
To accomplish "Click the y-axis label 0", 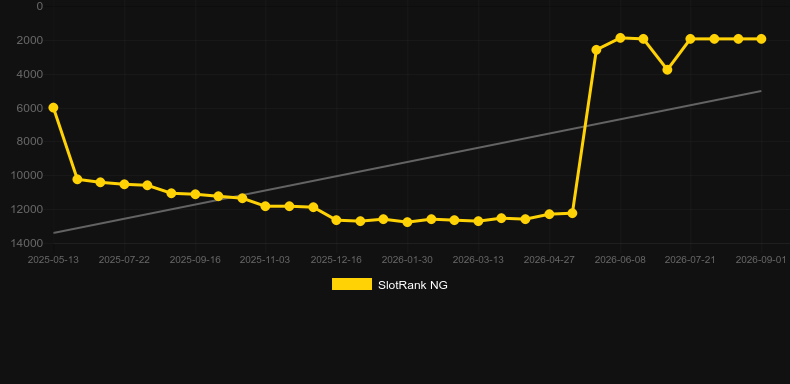I will (40, 7).
